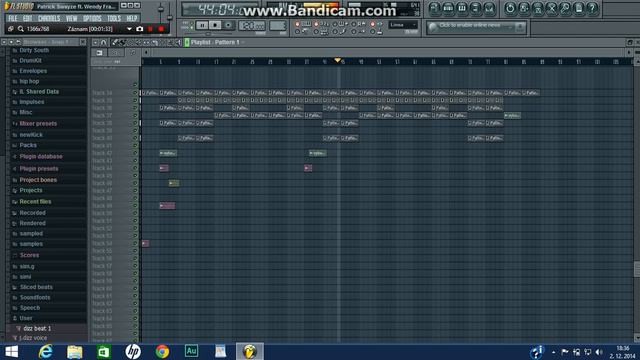Open the TOOLS menu

114,18
